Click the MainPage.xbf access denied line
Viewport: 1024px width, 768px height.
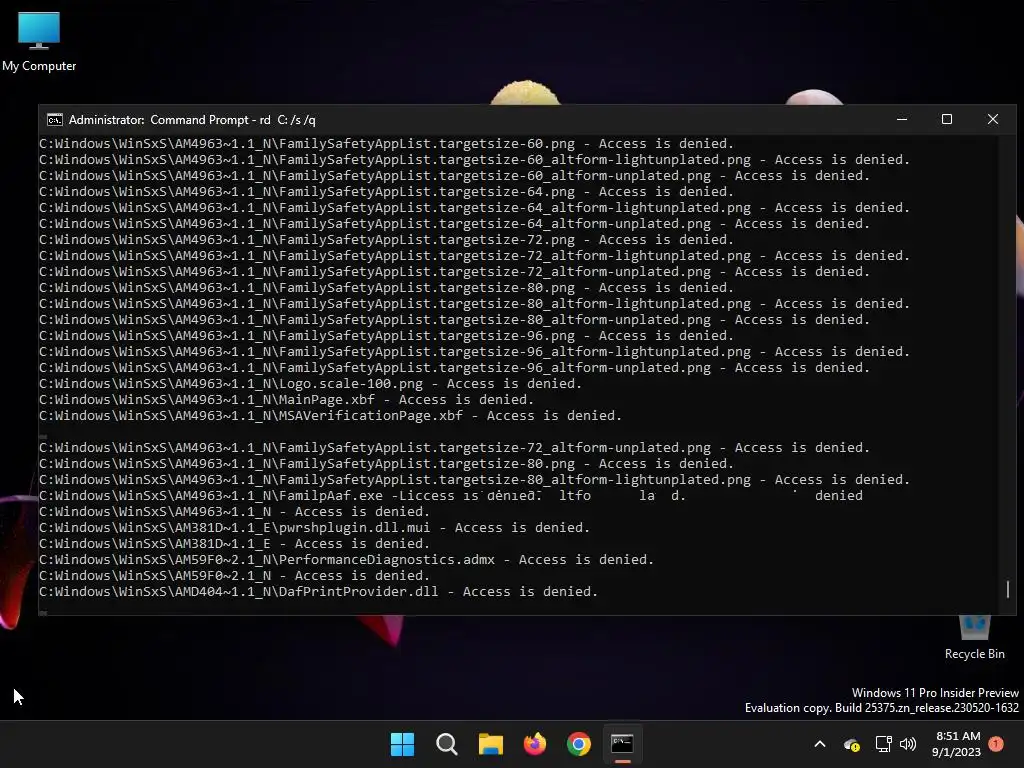[286, 400]
